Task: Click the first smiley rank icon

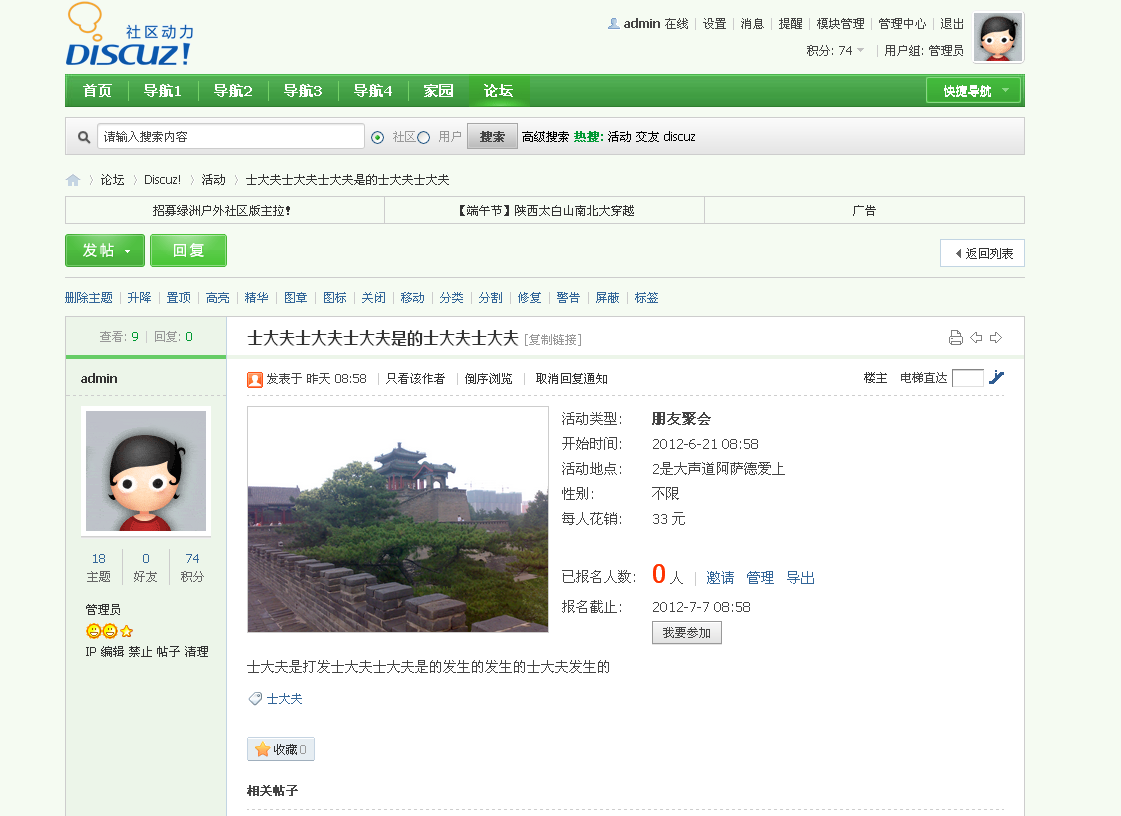Action: tap(93, 631)
